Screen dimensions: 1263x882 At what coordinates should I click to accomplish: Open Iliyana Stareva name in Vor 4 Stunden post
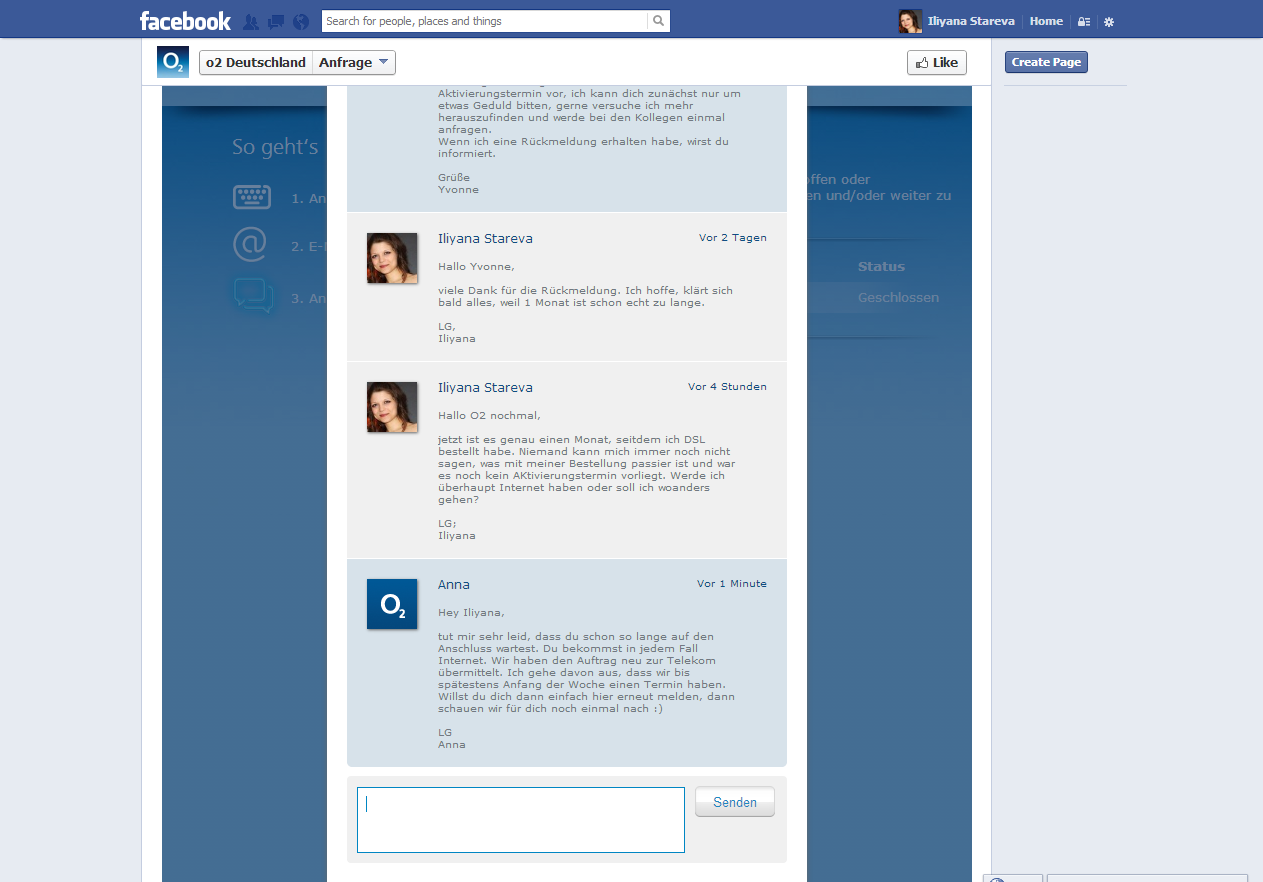point(485,388)
